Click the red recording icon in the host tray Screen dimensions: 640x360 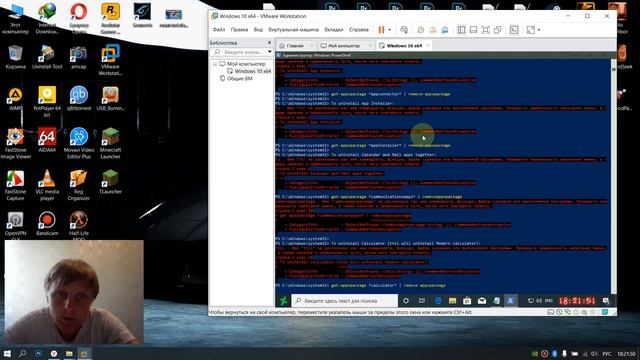(544, 354)
